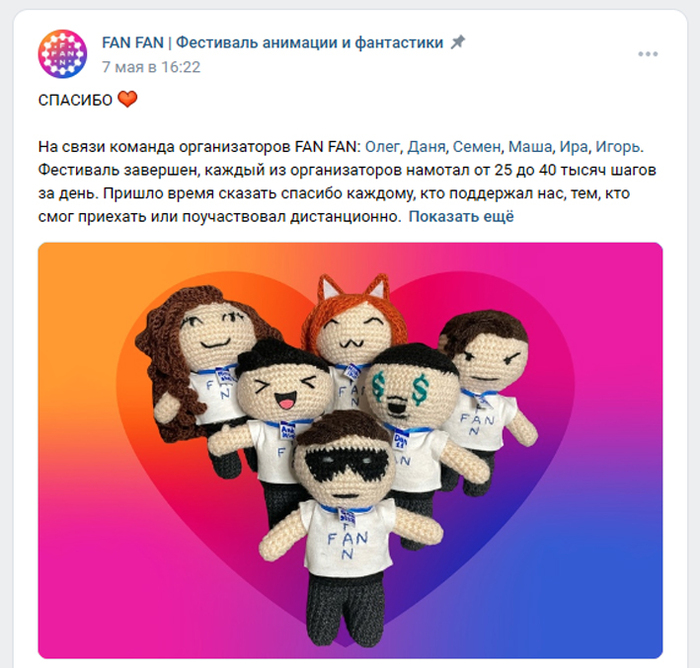Click the pinned post pin icon
This screenshot has width=700, height=668.
[x=458, y=42]
